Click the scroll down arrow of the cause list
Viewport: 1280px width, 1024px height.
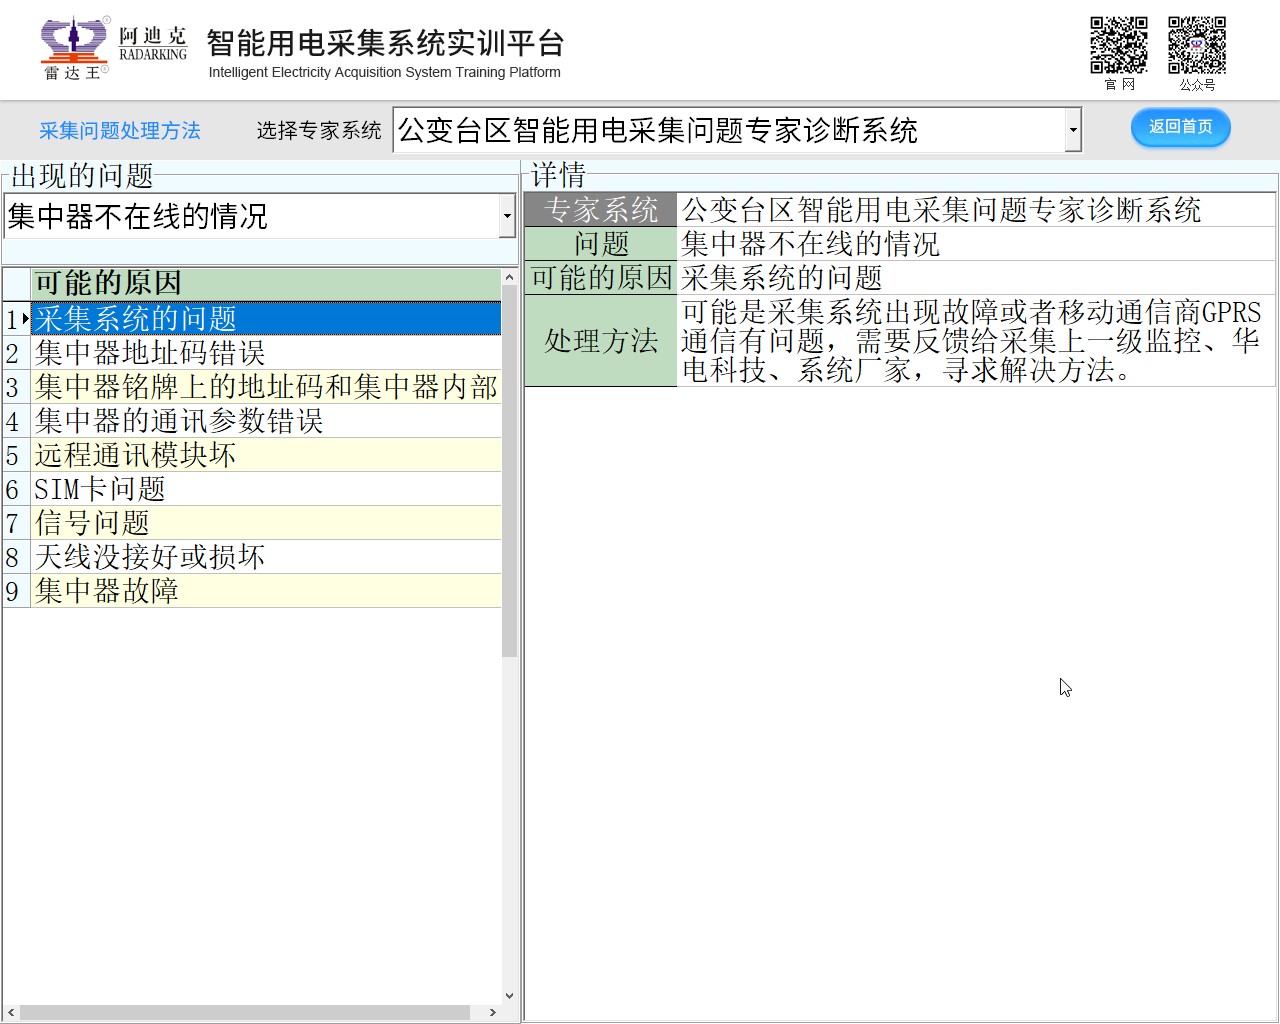(509, 995)
